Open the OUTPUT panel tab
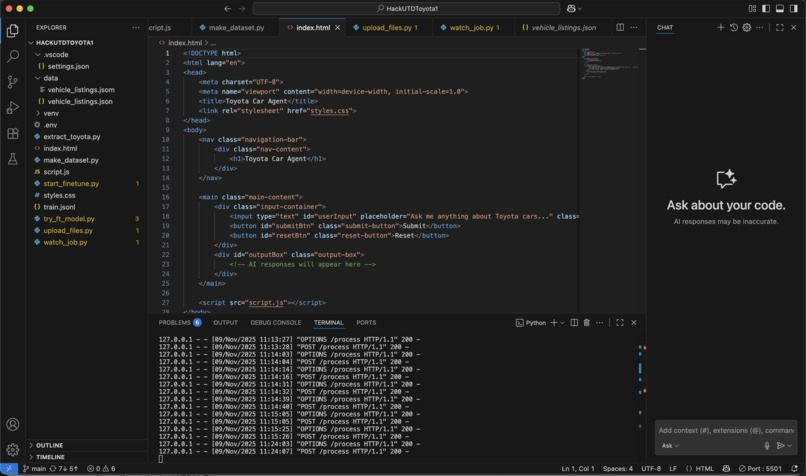Screen dimensions: 806x476 (225, 322)
